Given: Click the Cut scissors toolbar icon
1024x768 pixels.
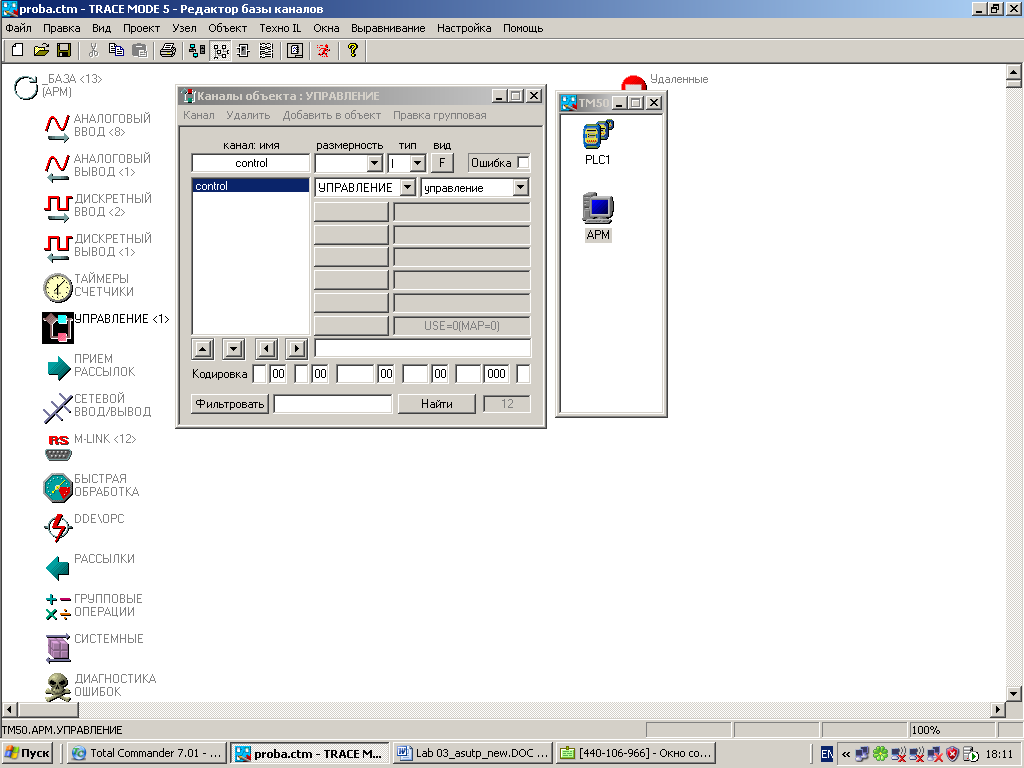Looking at the screenshot, I should pos(93,50).
